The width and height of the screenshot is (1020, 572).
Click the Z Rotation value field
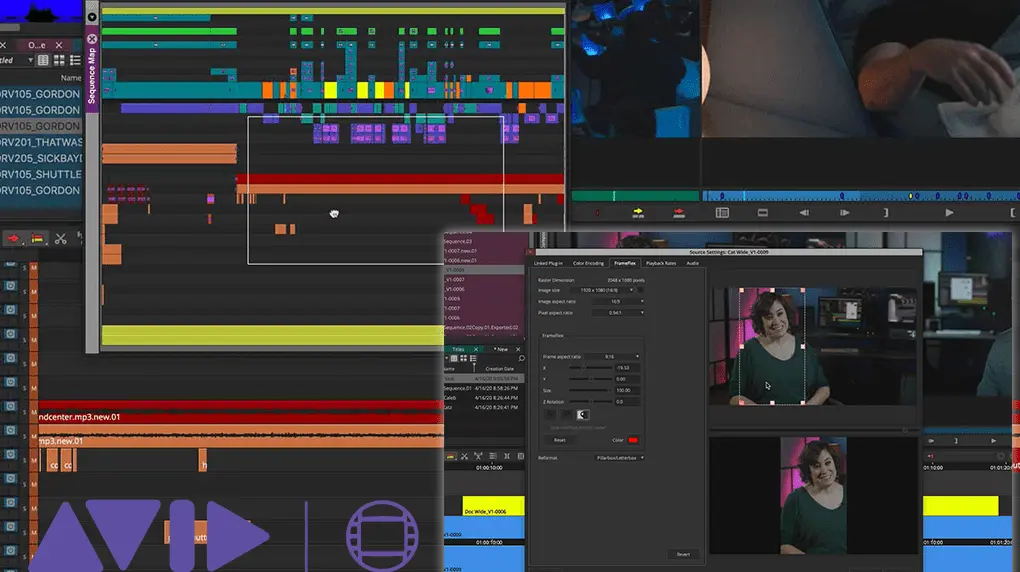627,402
